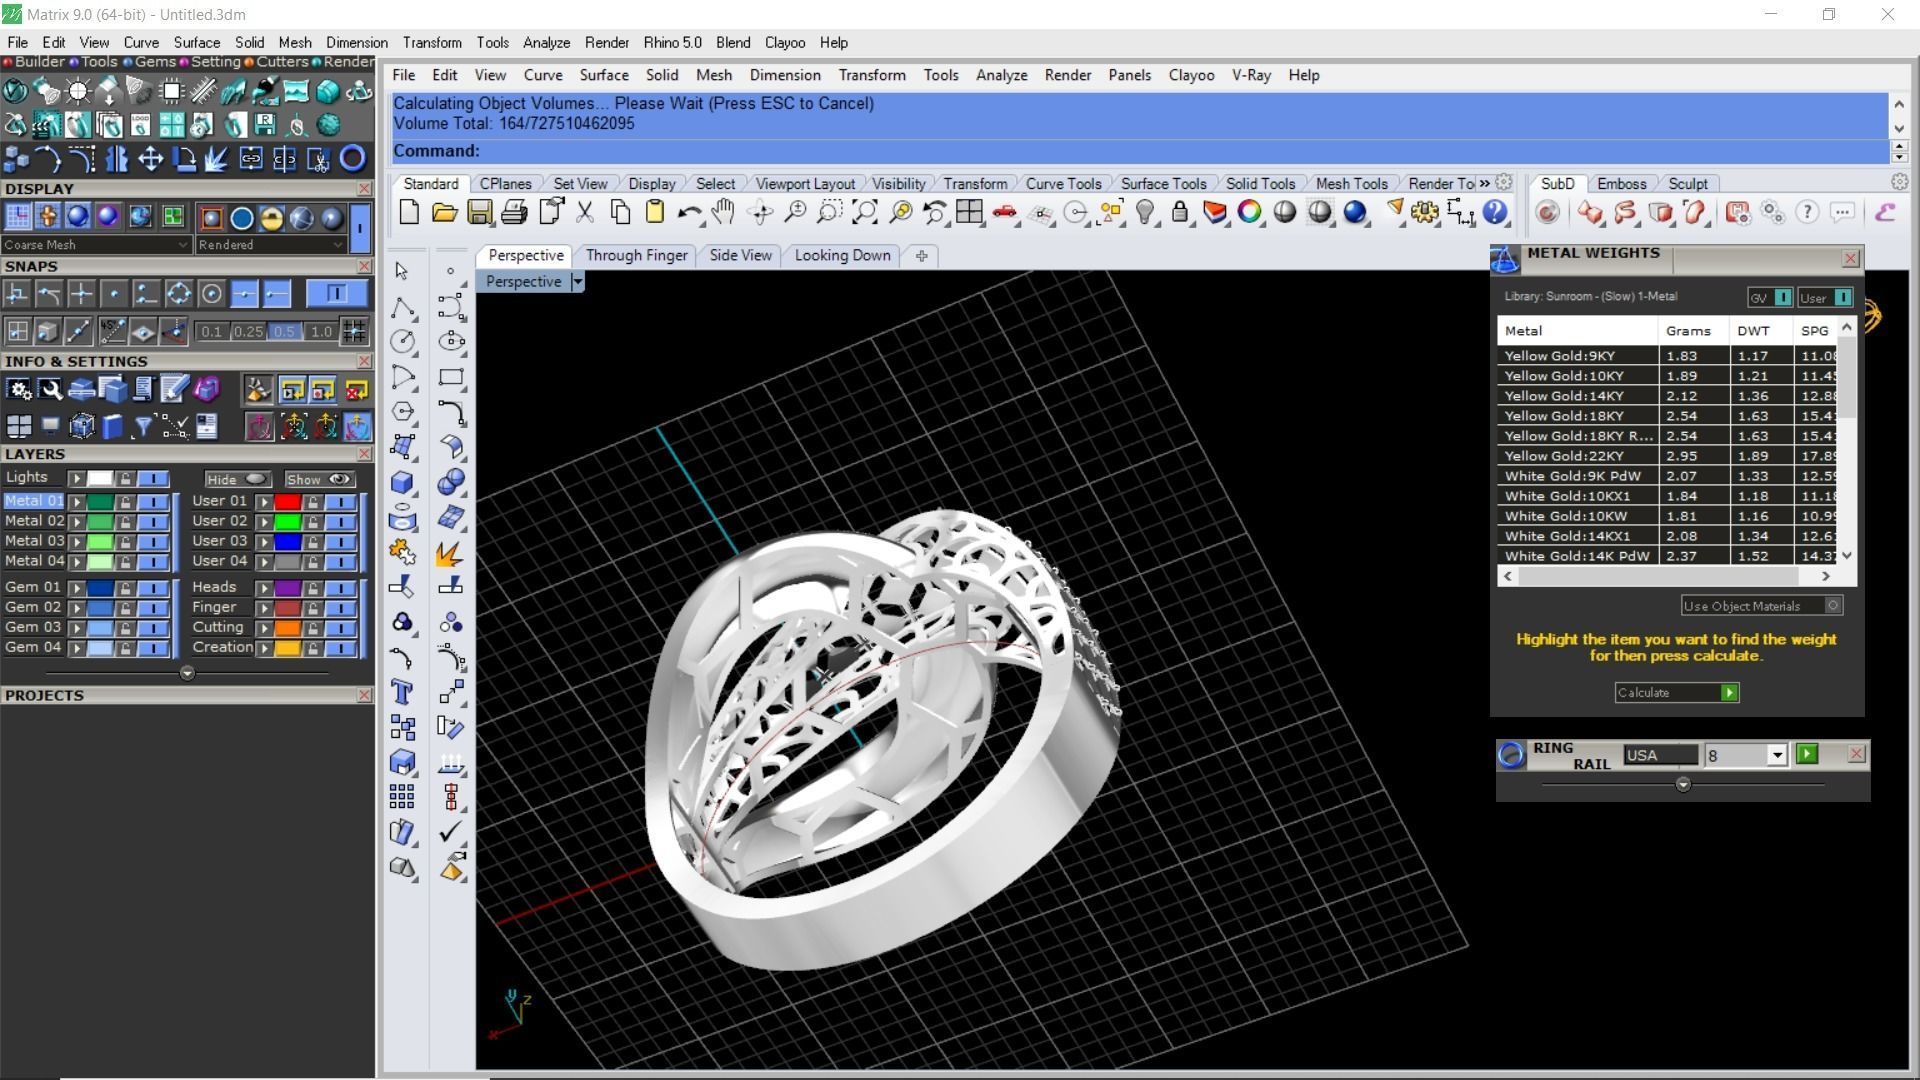1920x1080 pixels.
Task: Click the New file icon in Standard toolbar
Action: tap(409, 212)
